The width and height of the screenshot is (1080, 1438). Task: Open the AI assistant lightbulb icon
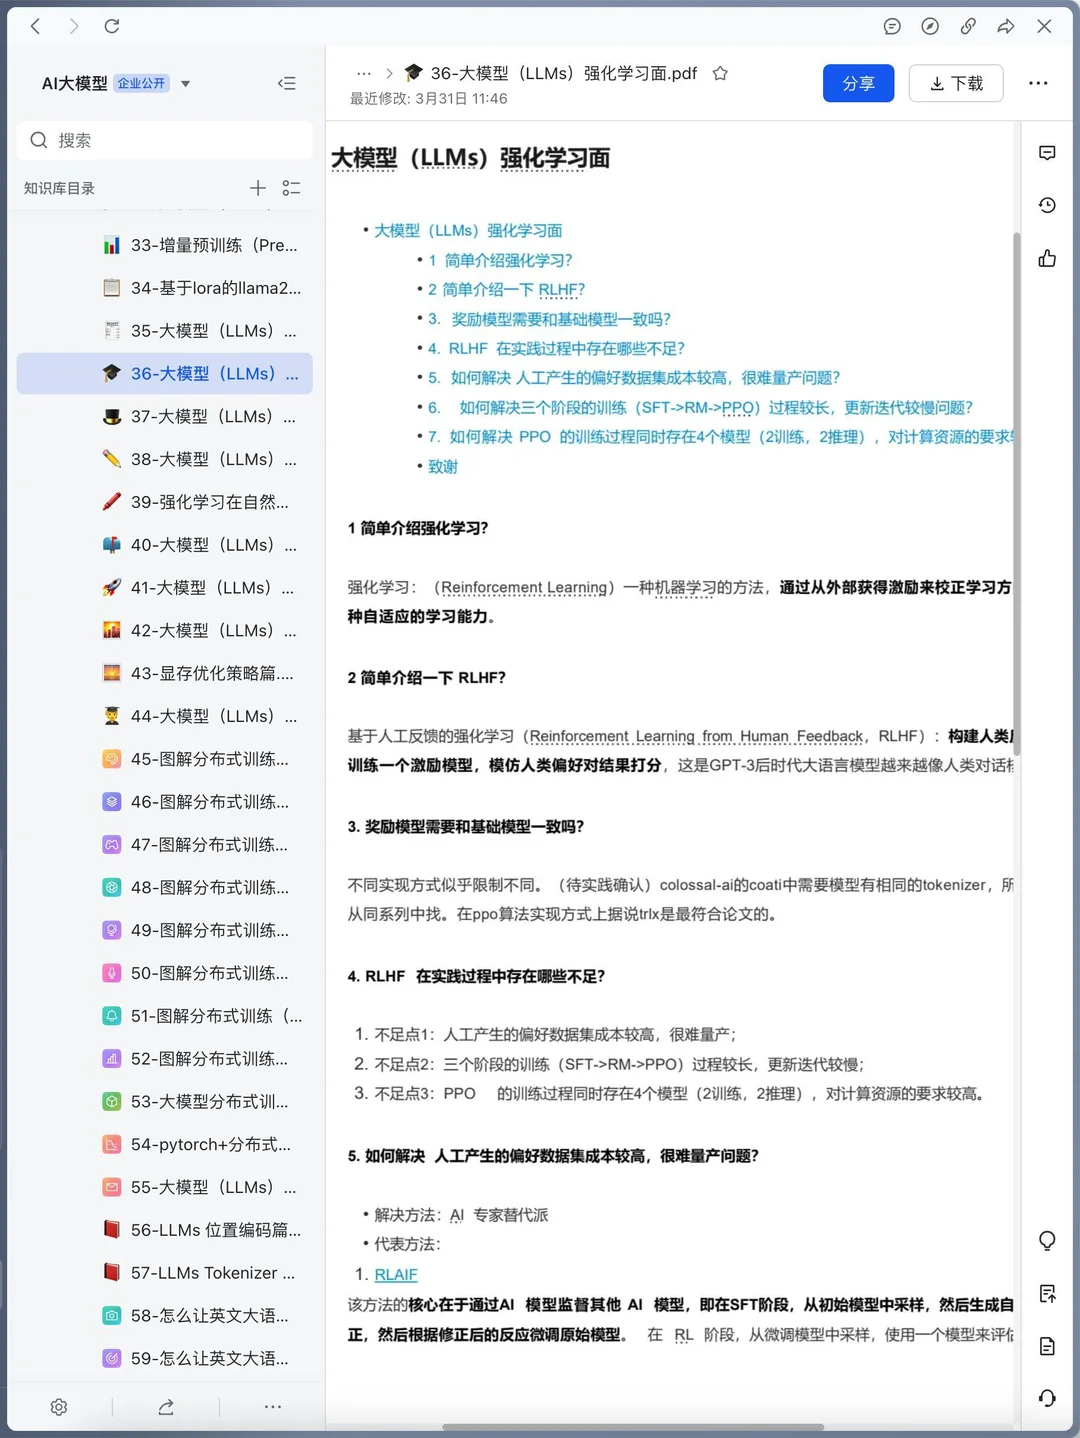pos(1047,1240)
